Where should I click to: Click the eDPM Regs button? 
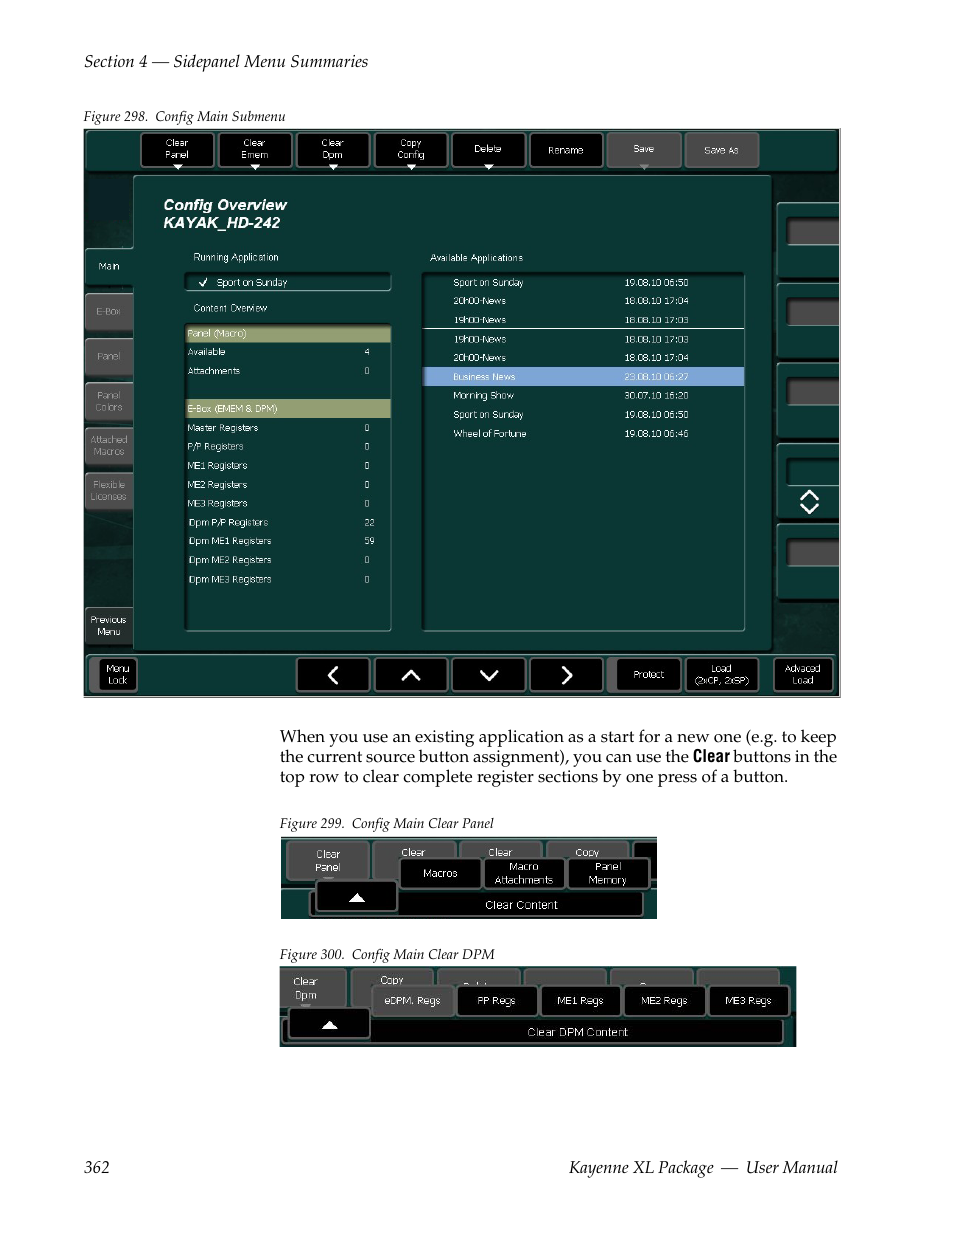click(x=412, y=1001)
